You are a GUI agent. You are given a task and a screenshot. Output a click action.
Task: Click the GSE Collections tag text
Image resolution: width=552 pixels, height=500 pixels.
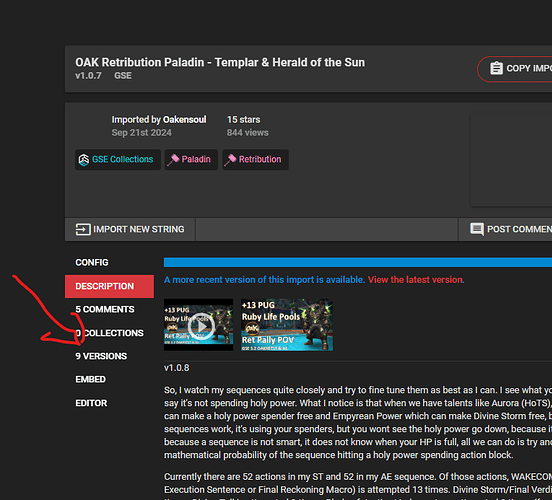123,160
